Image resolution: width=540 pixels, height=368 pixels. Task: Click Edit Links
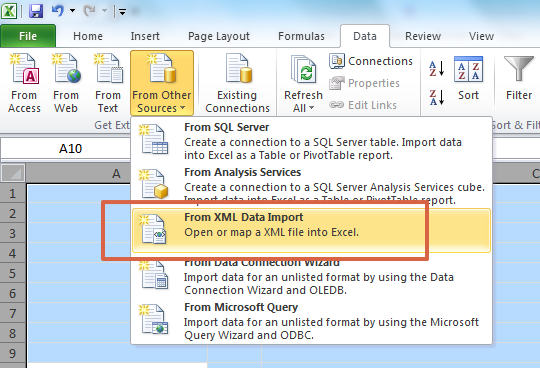[363, 105]
